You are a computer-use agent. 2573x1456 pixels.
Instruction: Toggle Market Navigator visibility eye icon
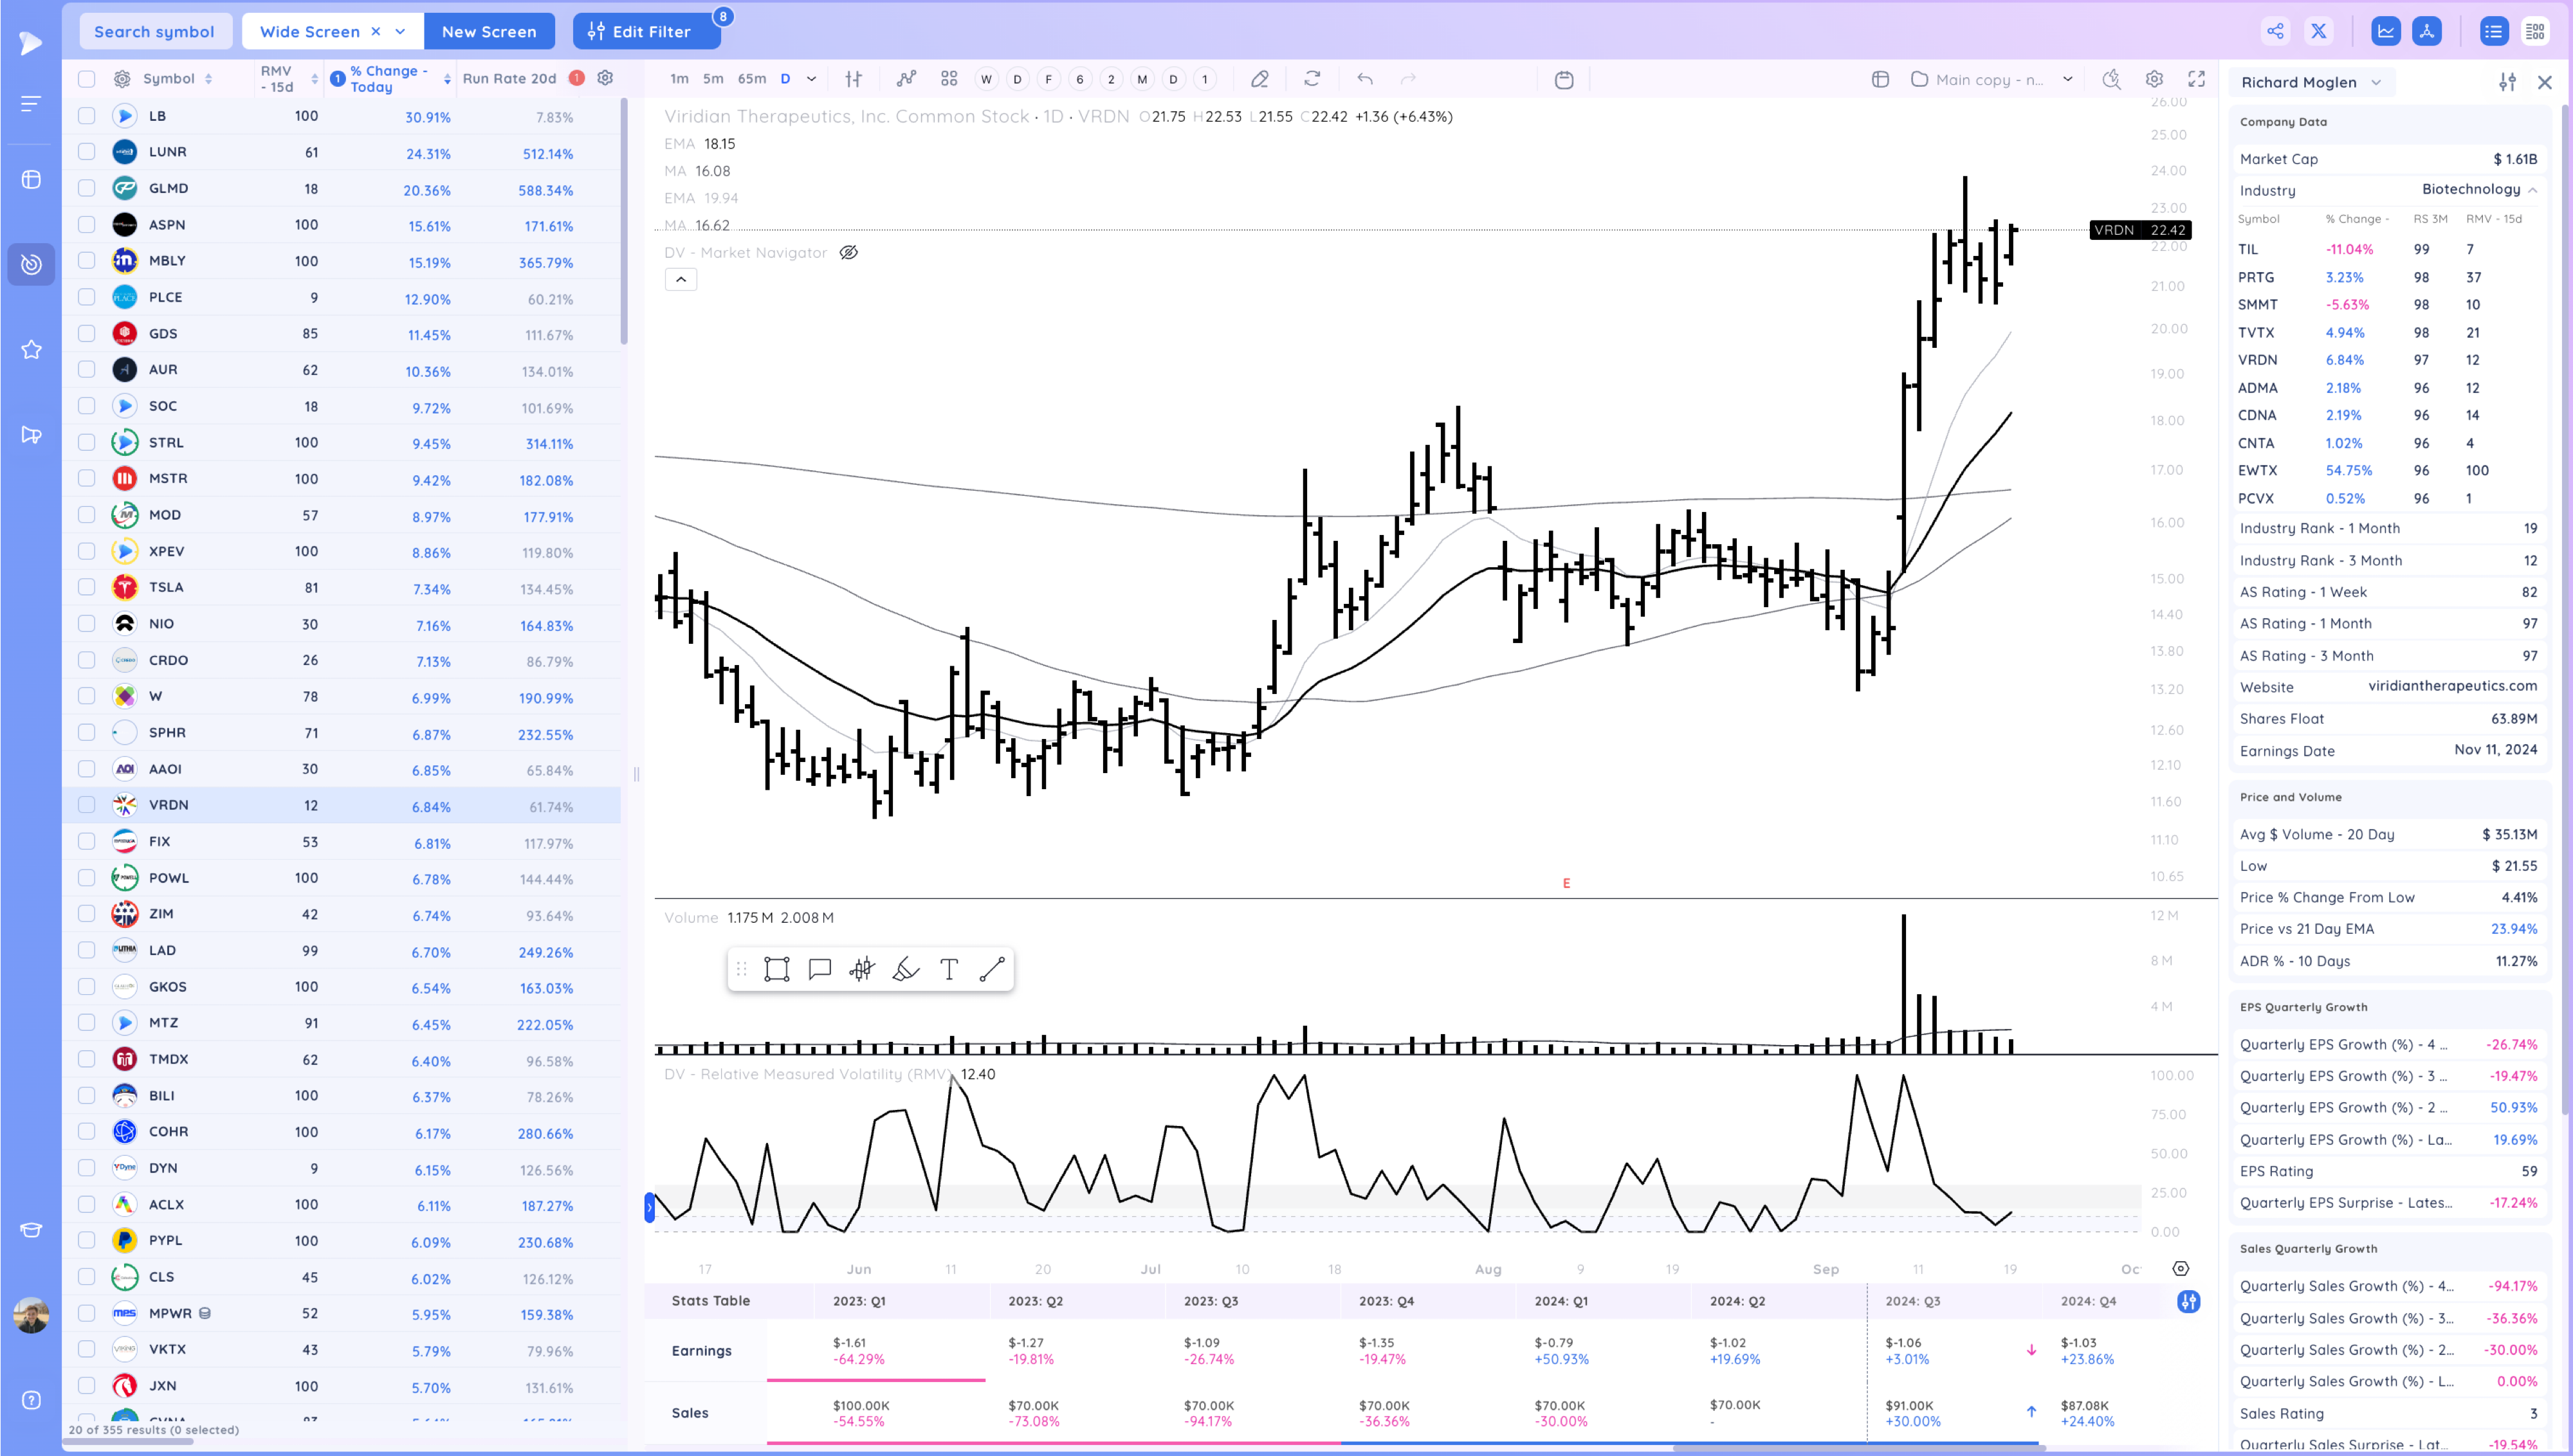(848, 253)
